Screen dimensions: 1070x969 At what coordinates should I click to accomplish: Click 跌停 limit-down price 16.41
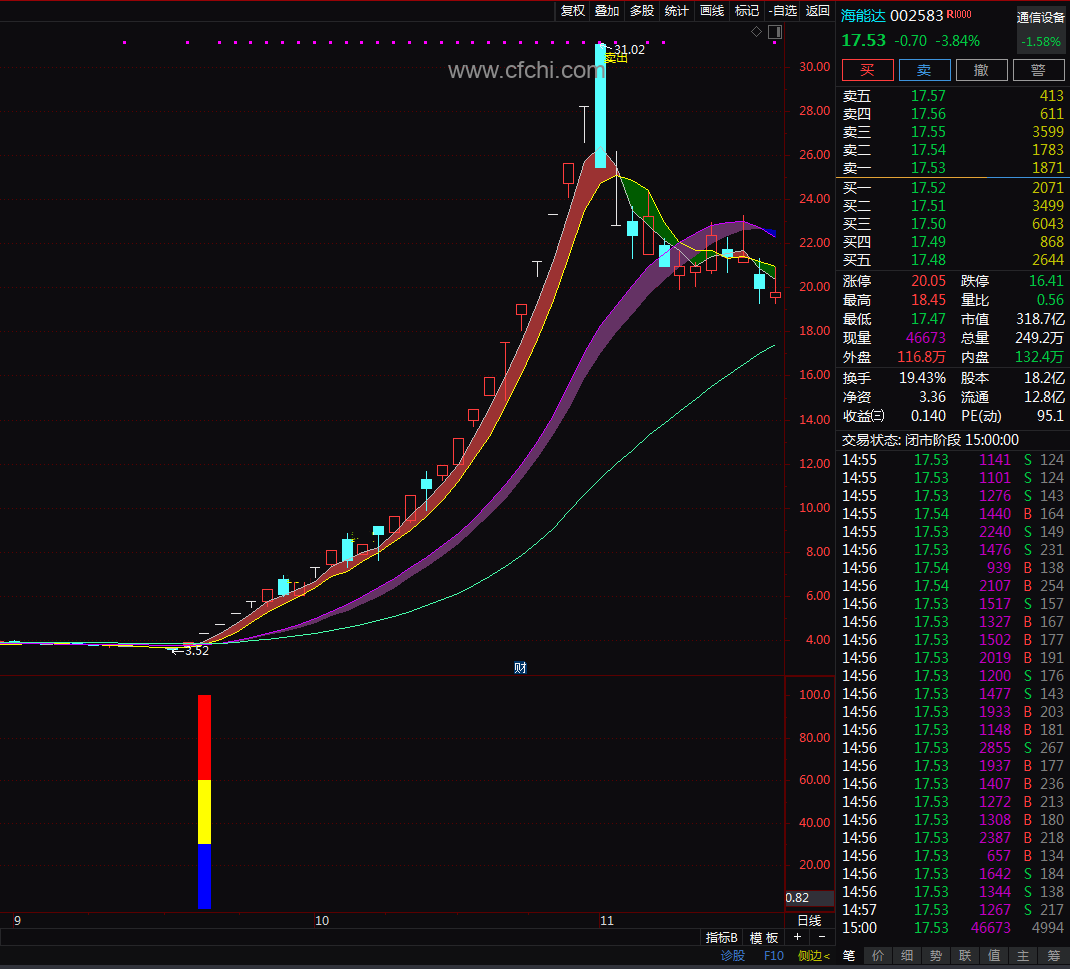pos(1046,281)
